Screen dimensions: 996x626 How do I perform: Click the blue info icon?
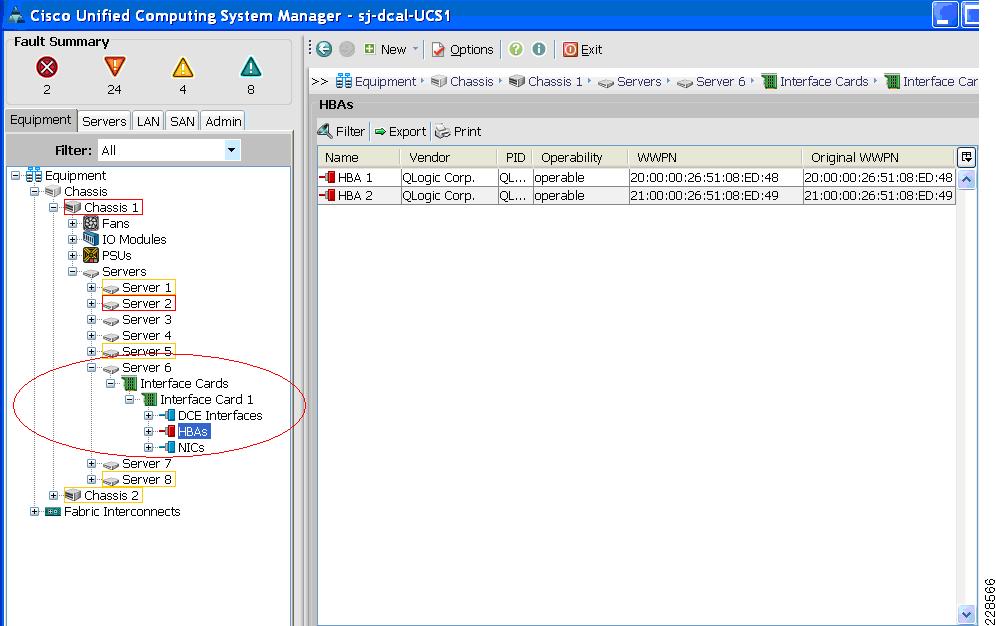(x=539, y=49)
